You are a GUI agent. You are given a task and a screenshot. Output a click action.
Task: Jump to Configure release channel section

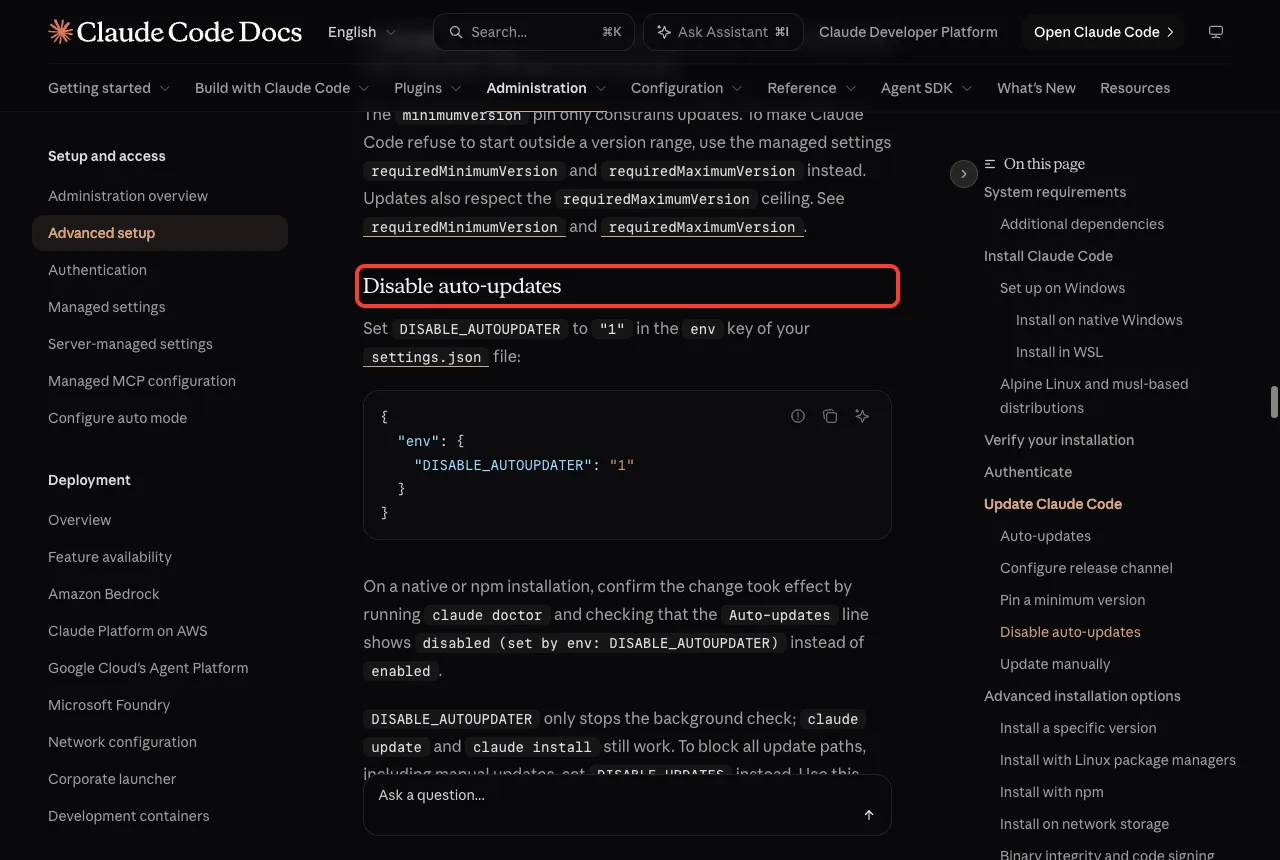click(x=1086, y=568)
